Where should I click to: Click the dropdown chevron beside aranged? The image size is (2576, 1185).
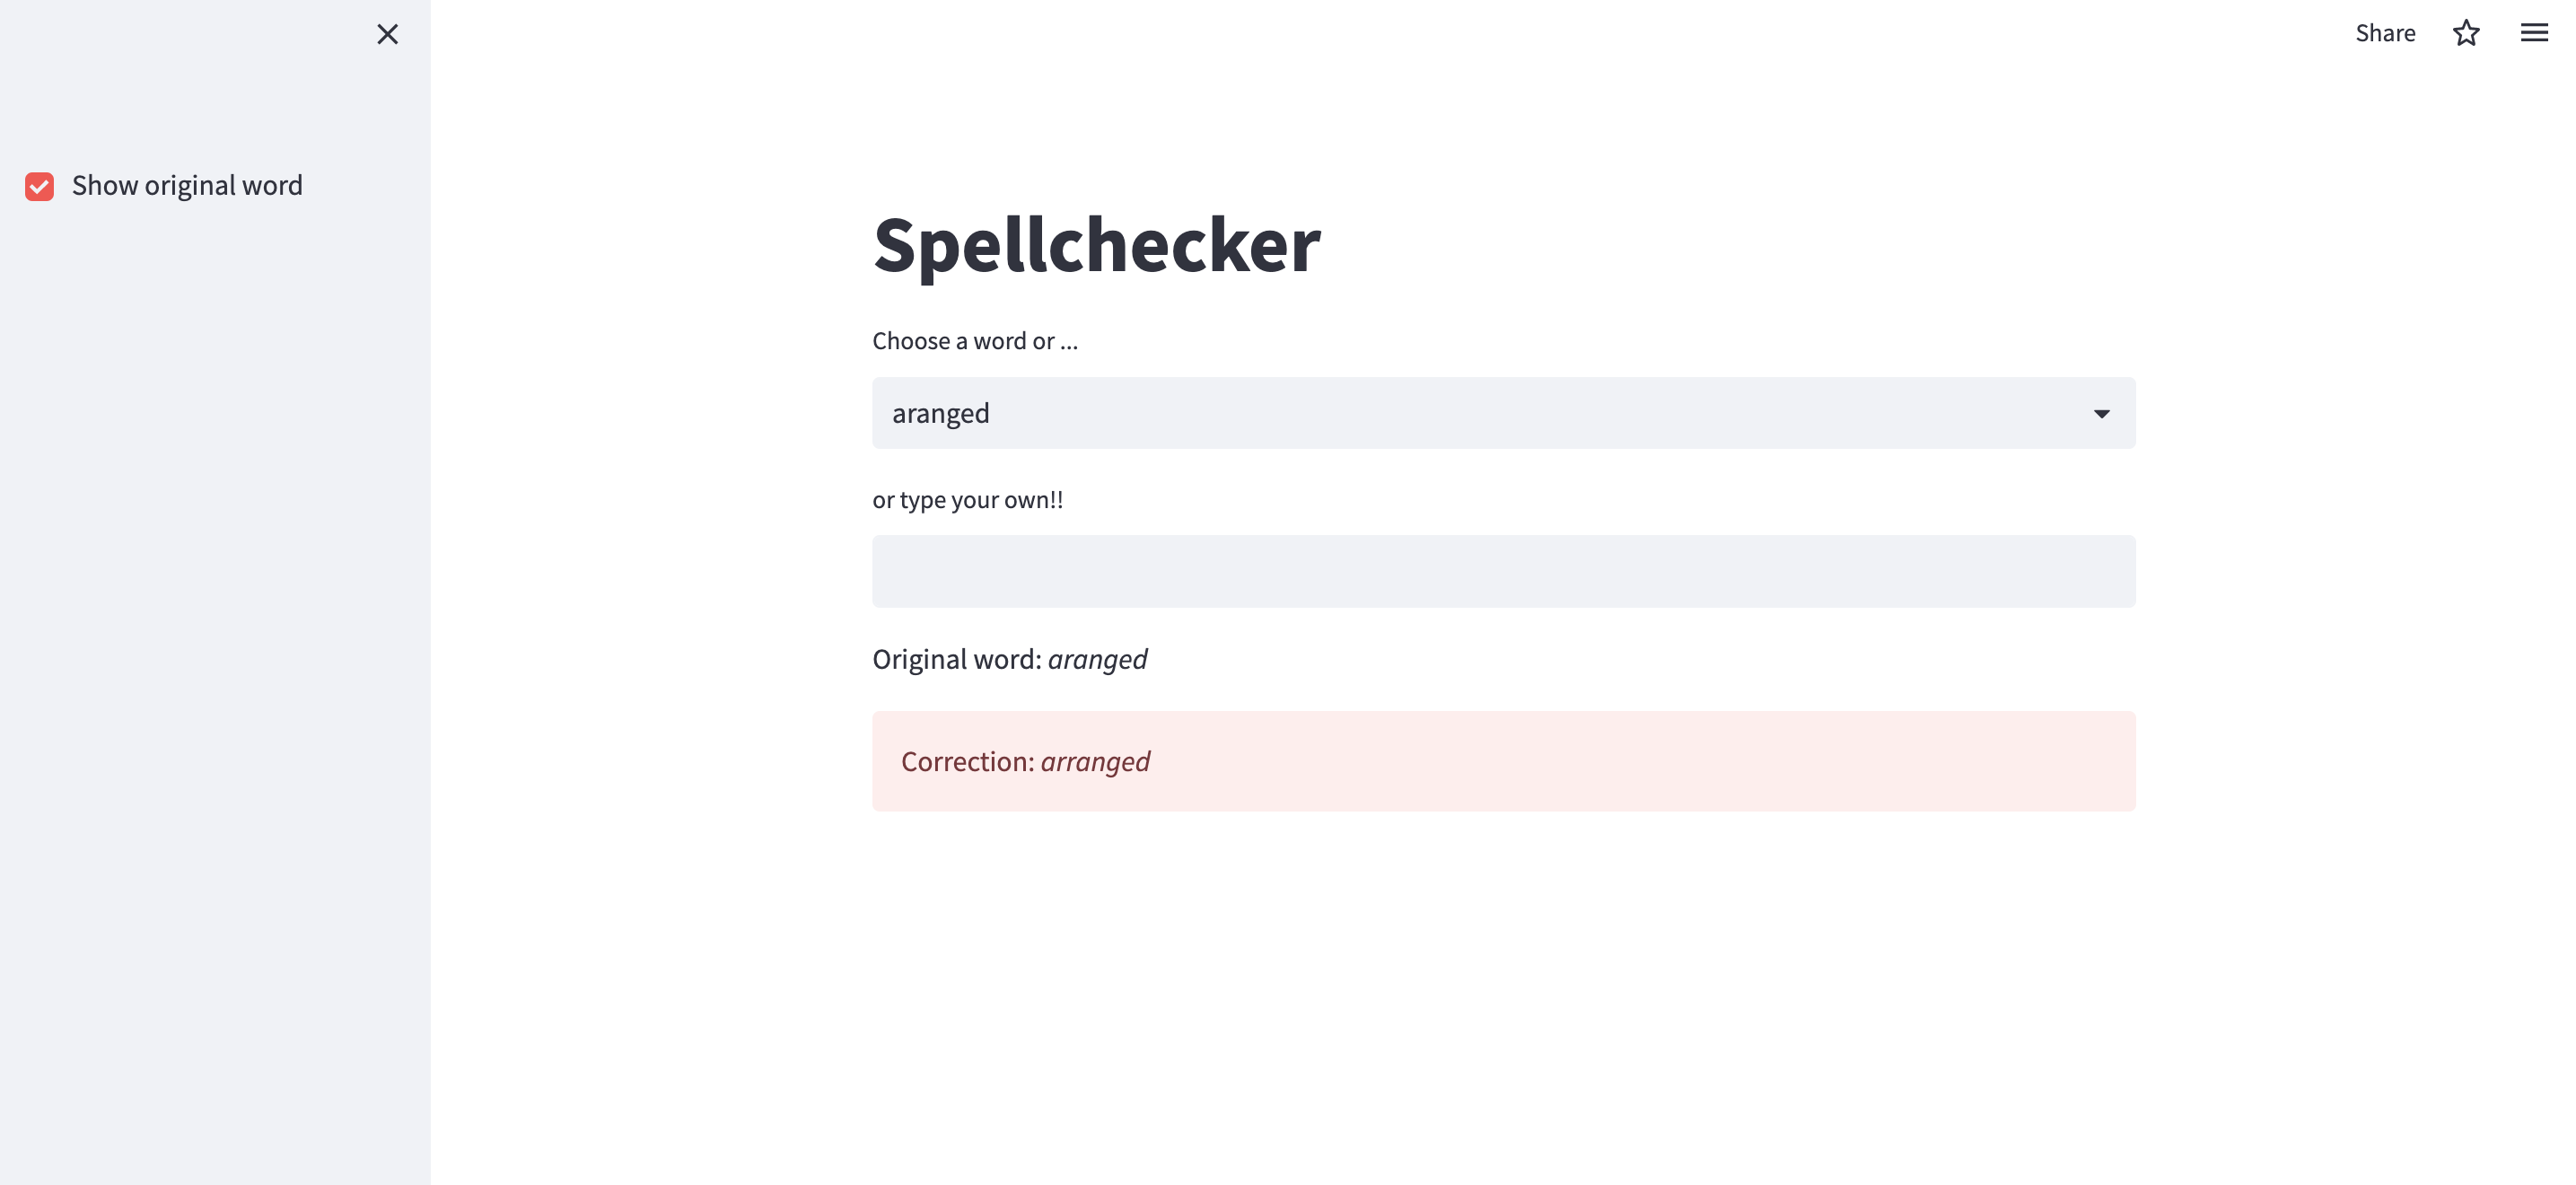pyautogui.click(x=2102, y=412)
